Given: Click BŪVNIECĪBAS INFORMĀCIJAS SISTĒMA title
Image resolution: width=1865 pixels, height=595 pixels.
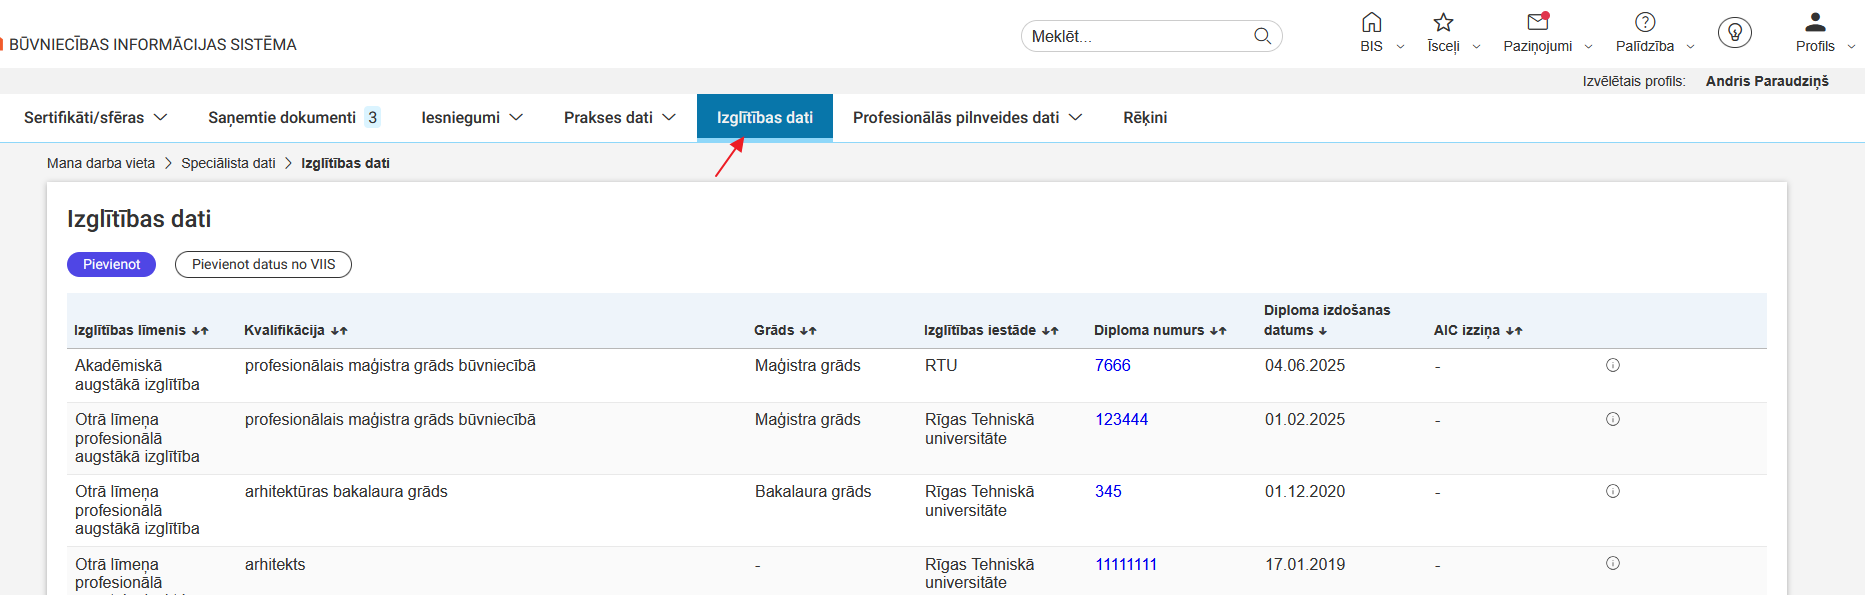Looking at the screenshot, I should (x=153, y=45).
